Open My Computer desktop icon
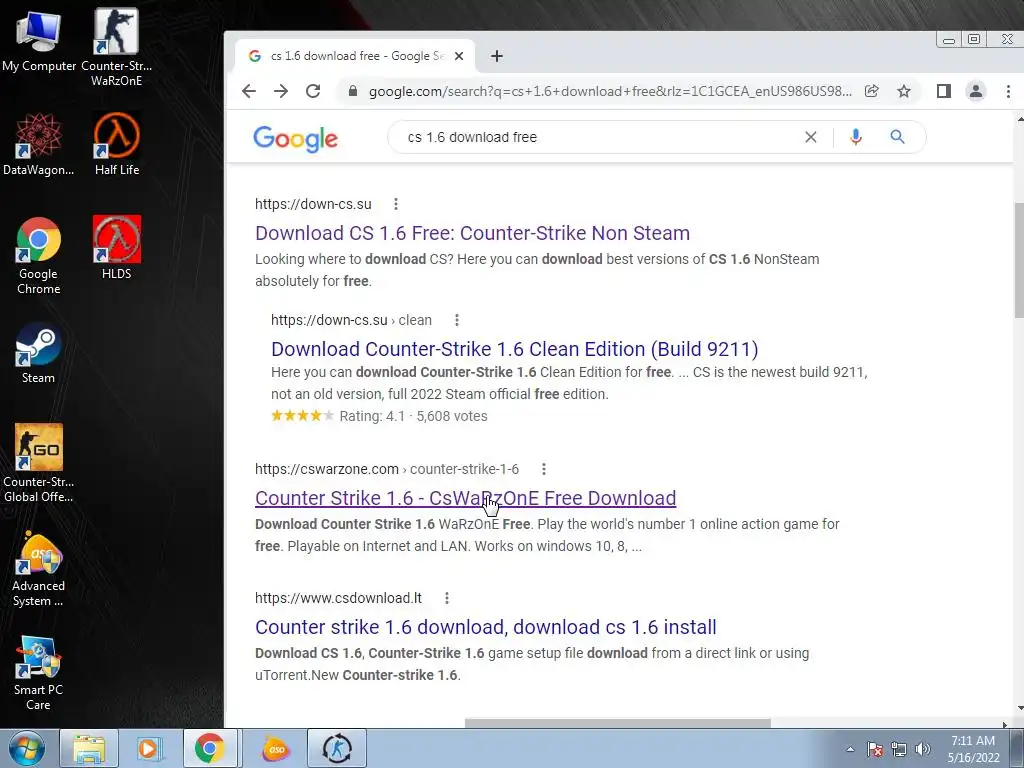This screenshot has width=1024, height=768. coord(38,40)
